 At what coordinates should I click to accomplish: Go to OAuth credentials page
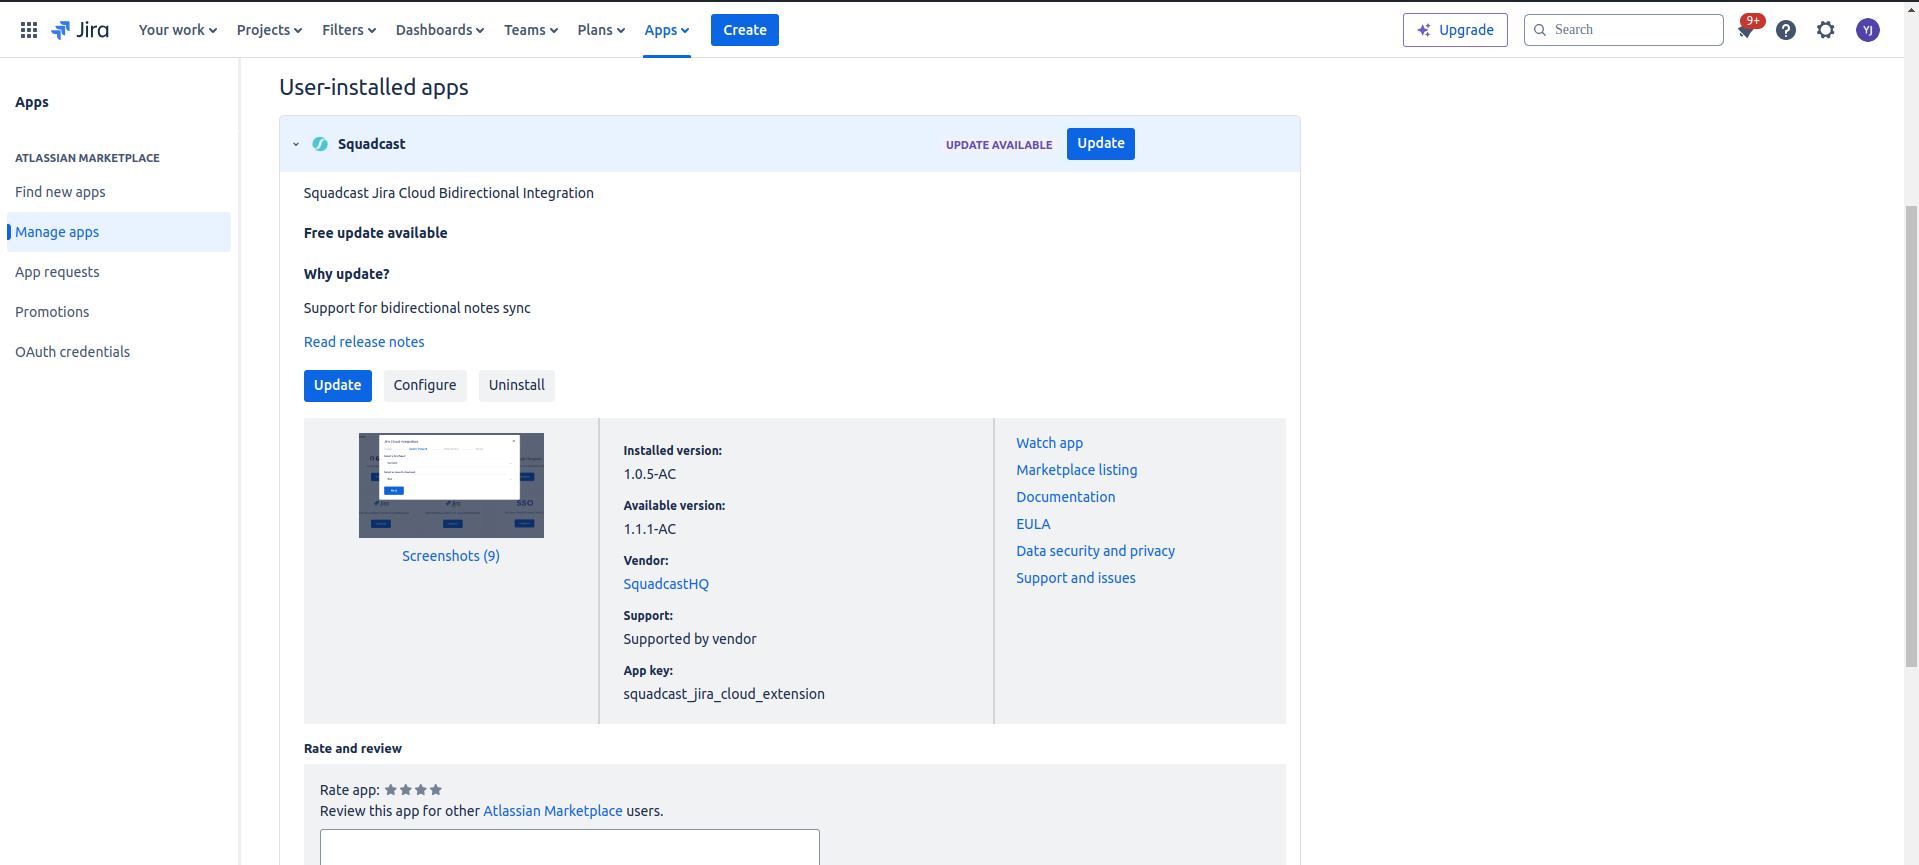click(x=72, y=352)
